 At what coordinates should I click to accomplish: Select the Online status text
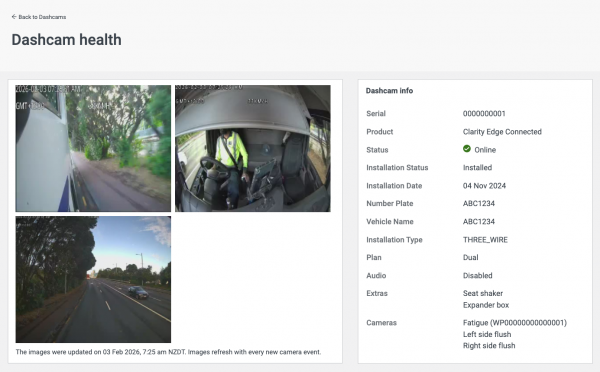coord(485,150)
